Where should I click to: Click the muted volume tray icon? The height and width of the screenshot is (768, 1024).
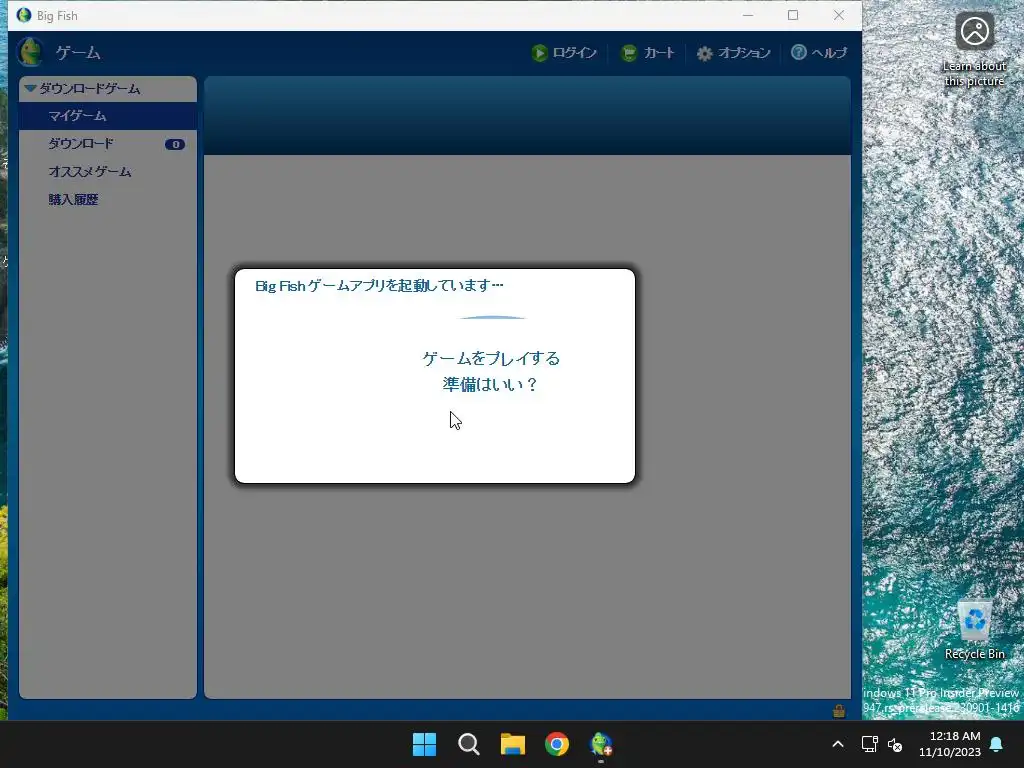coord(895,744)
